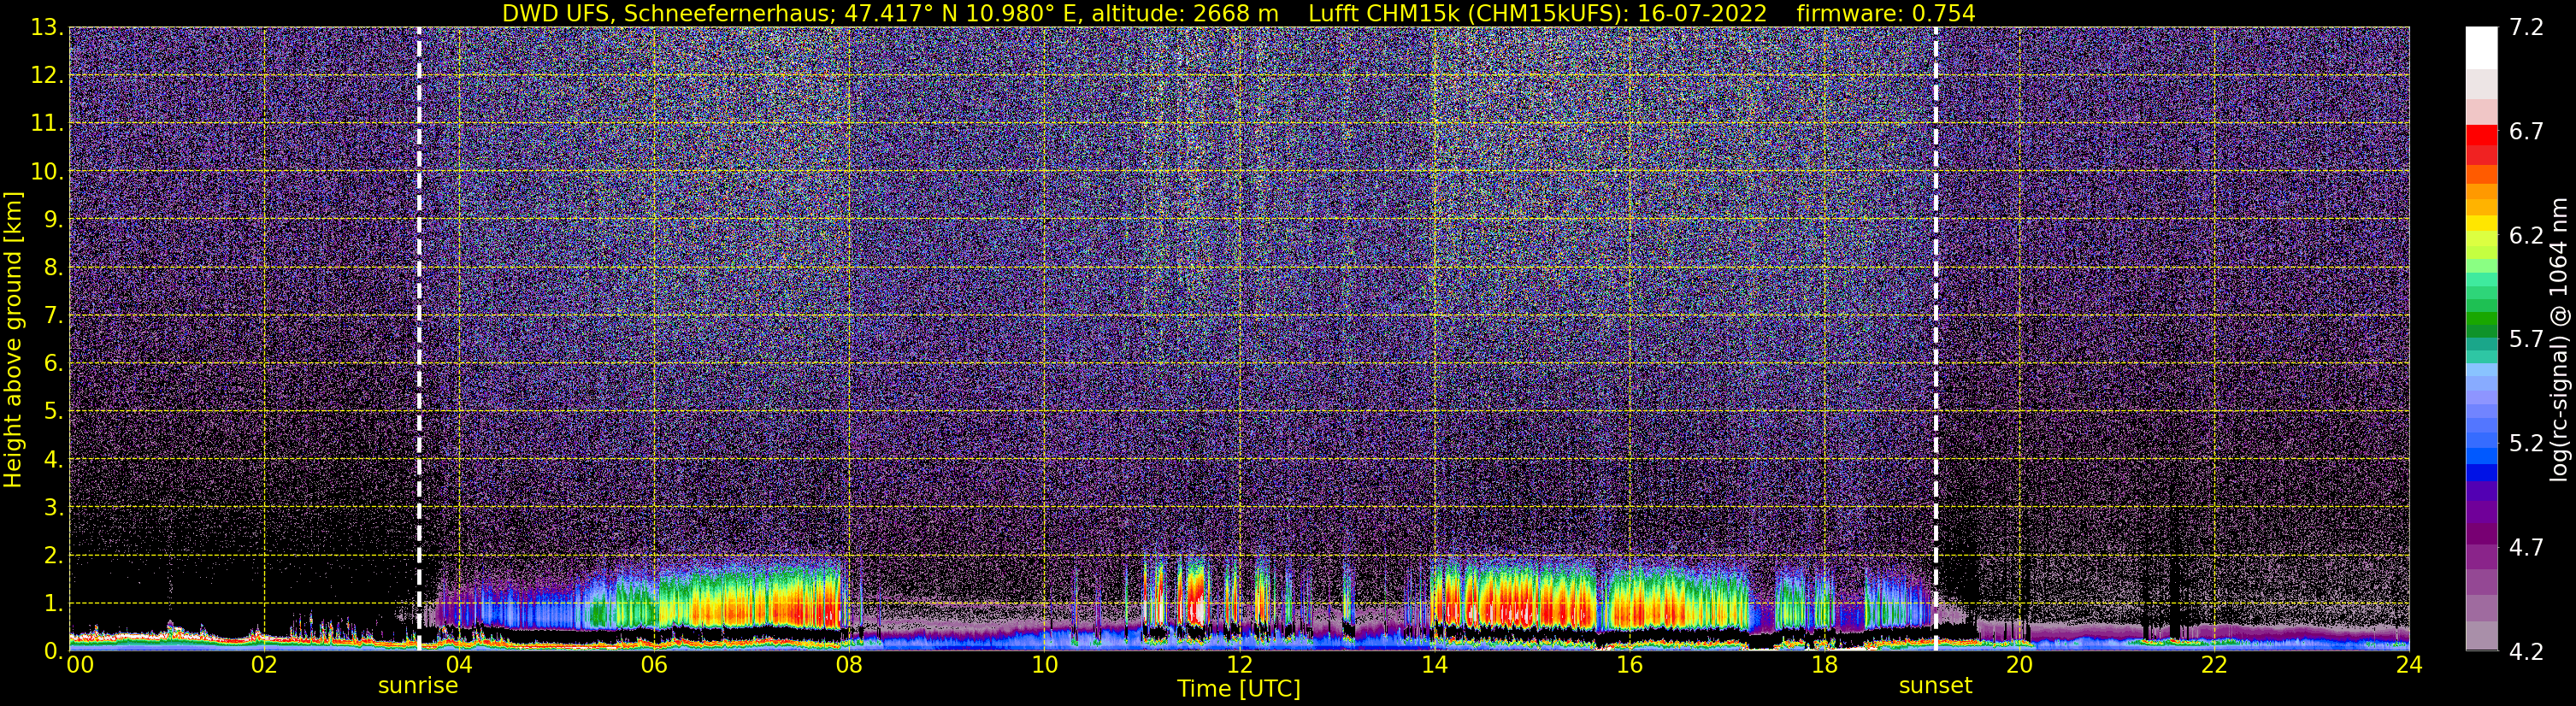Click the plot title 'DWD UFS, Schneefernerhaus'
The width and height of the screenshot is (2576, 706).
666,13
